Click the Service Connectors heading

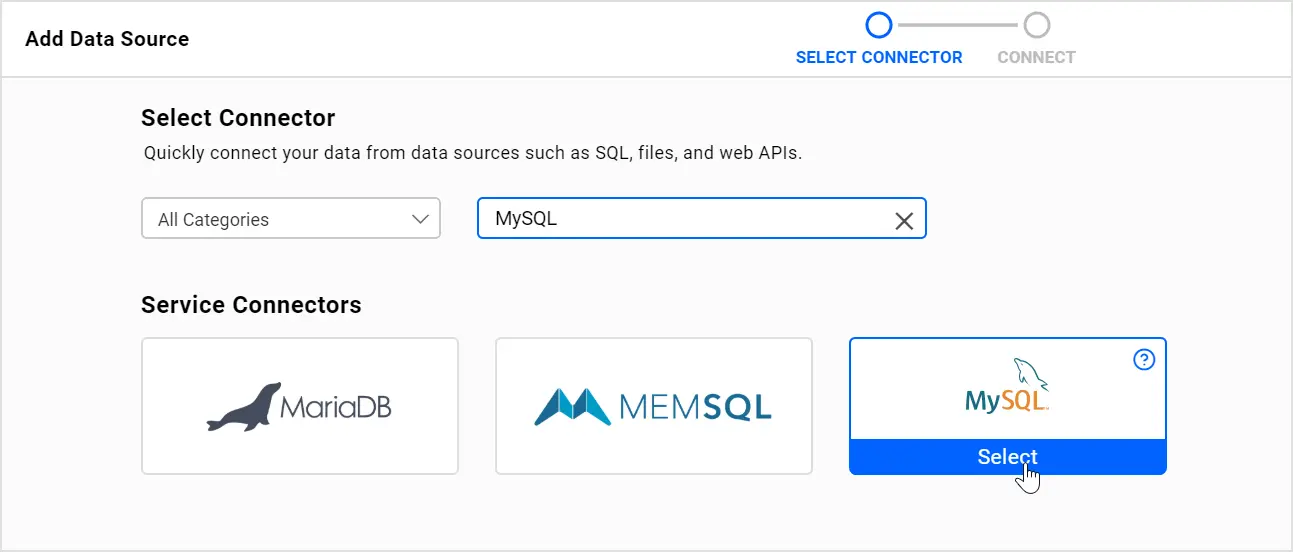(x=251, y=305)
